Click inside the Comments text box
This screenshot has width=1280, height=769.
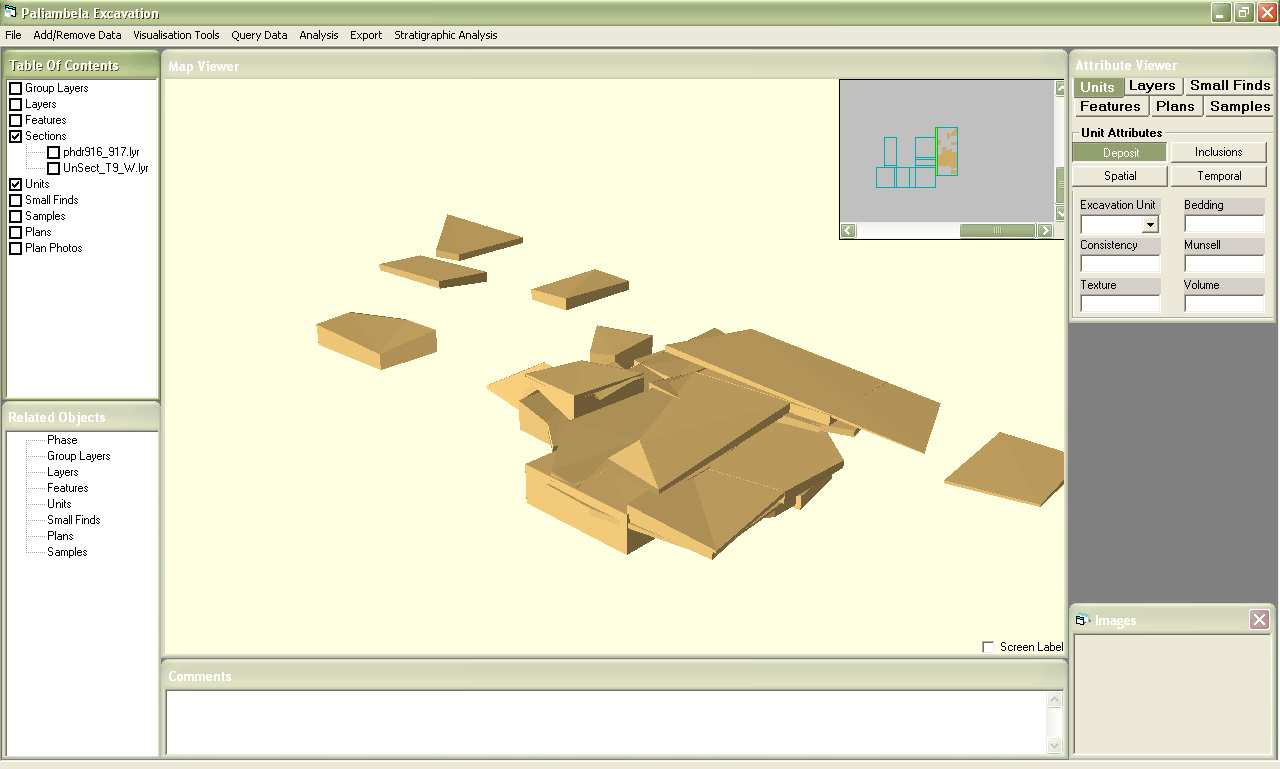(606, 722)
